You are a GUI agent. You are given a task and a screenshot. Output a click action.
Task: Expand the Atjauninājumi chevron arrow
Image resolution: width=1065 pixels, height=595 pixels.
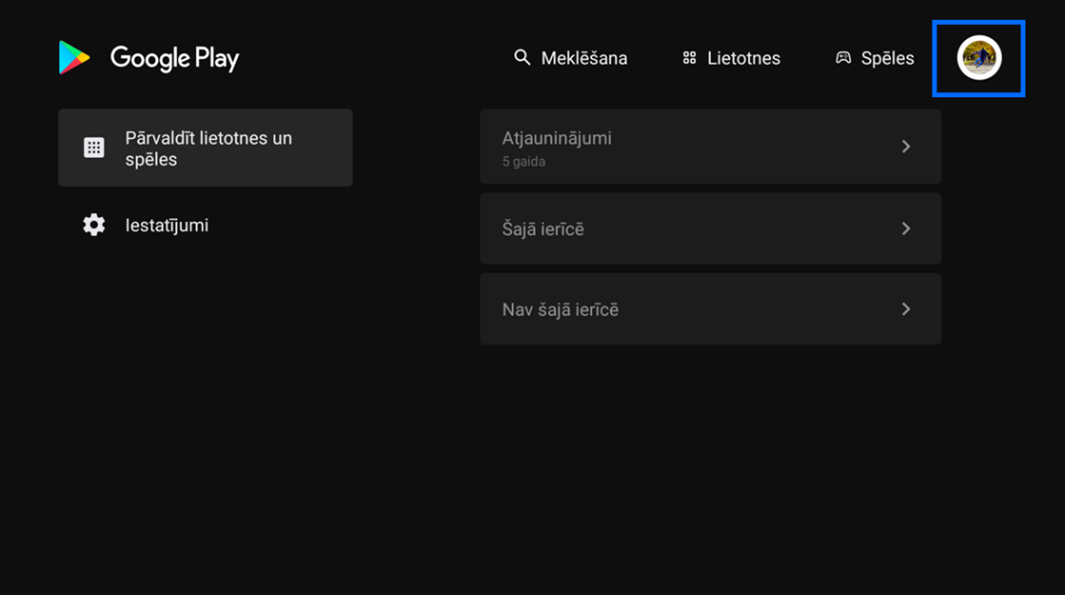tap(905, 146)
